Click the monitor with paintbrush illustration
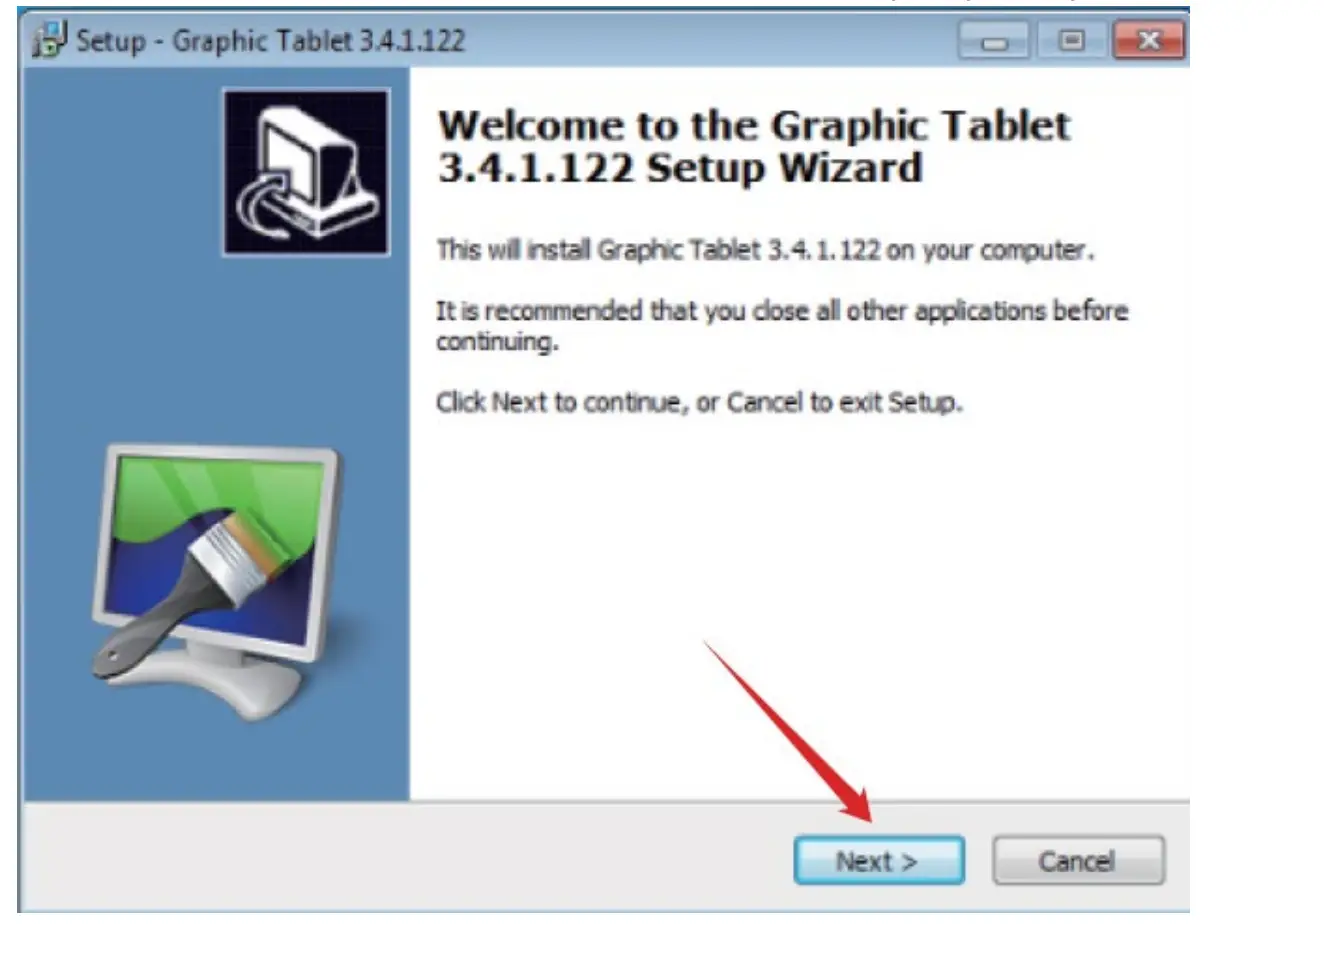1331x954 pixels. (x=217, y=580)
